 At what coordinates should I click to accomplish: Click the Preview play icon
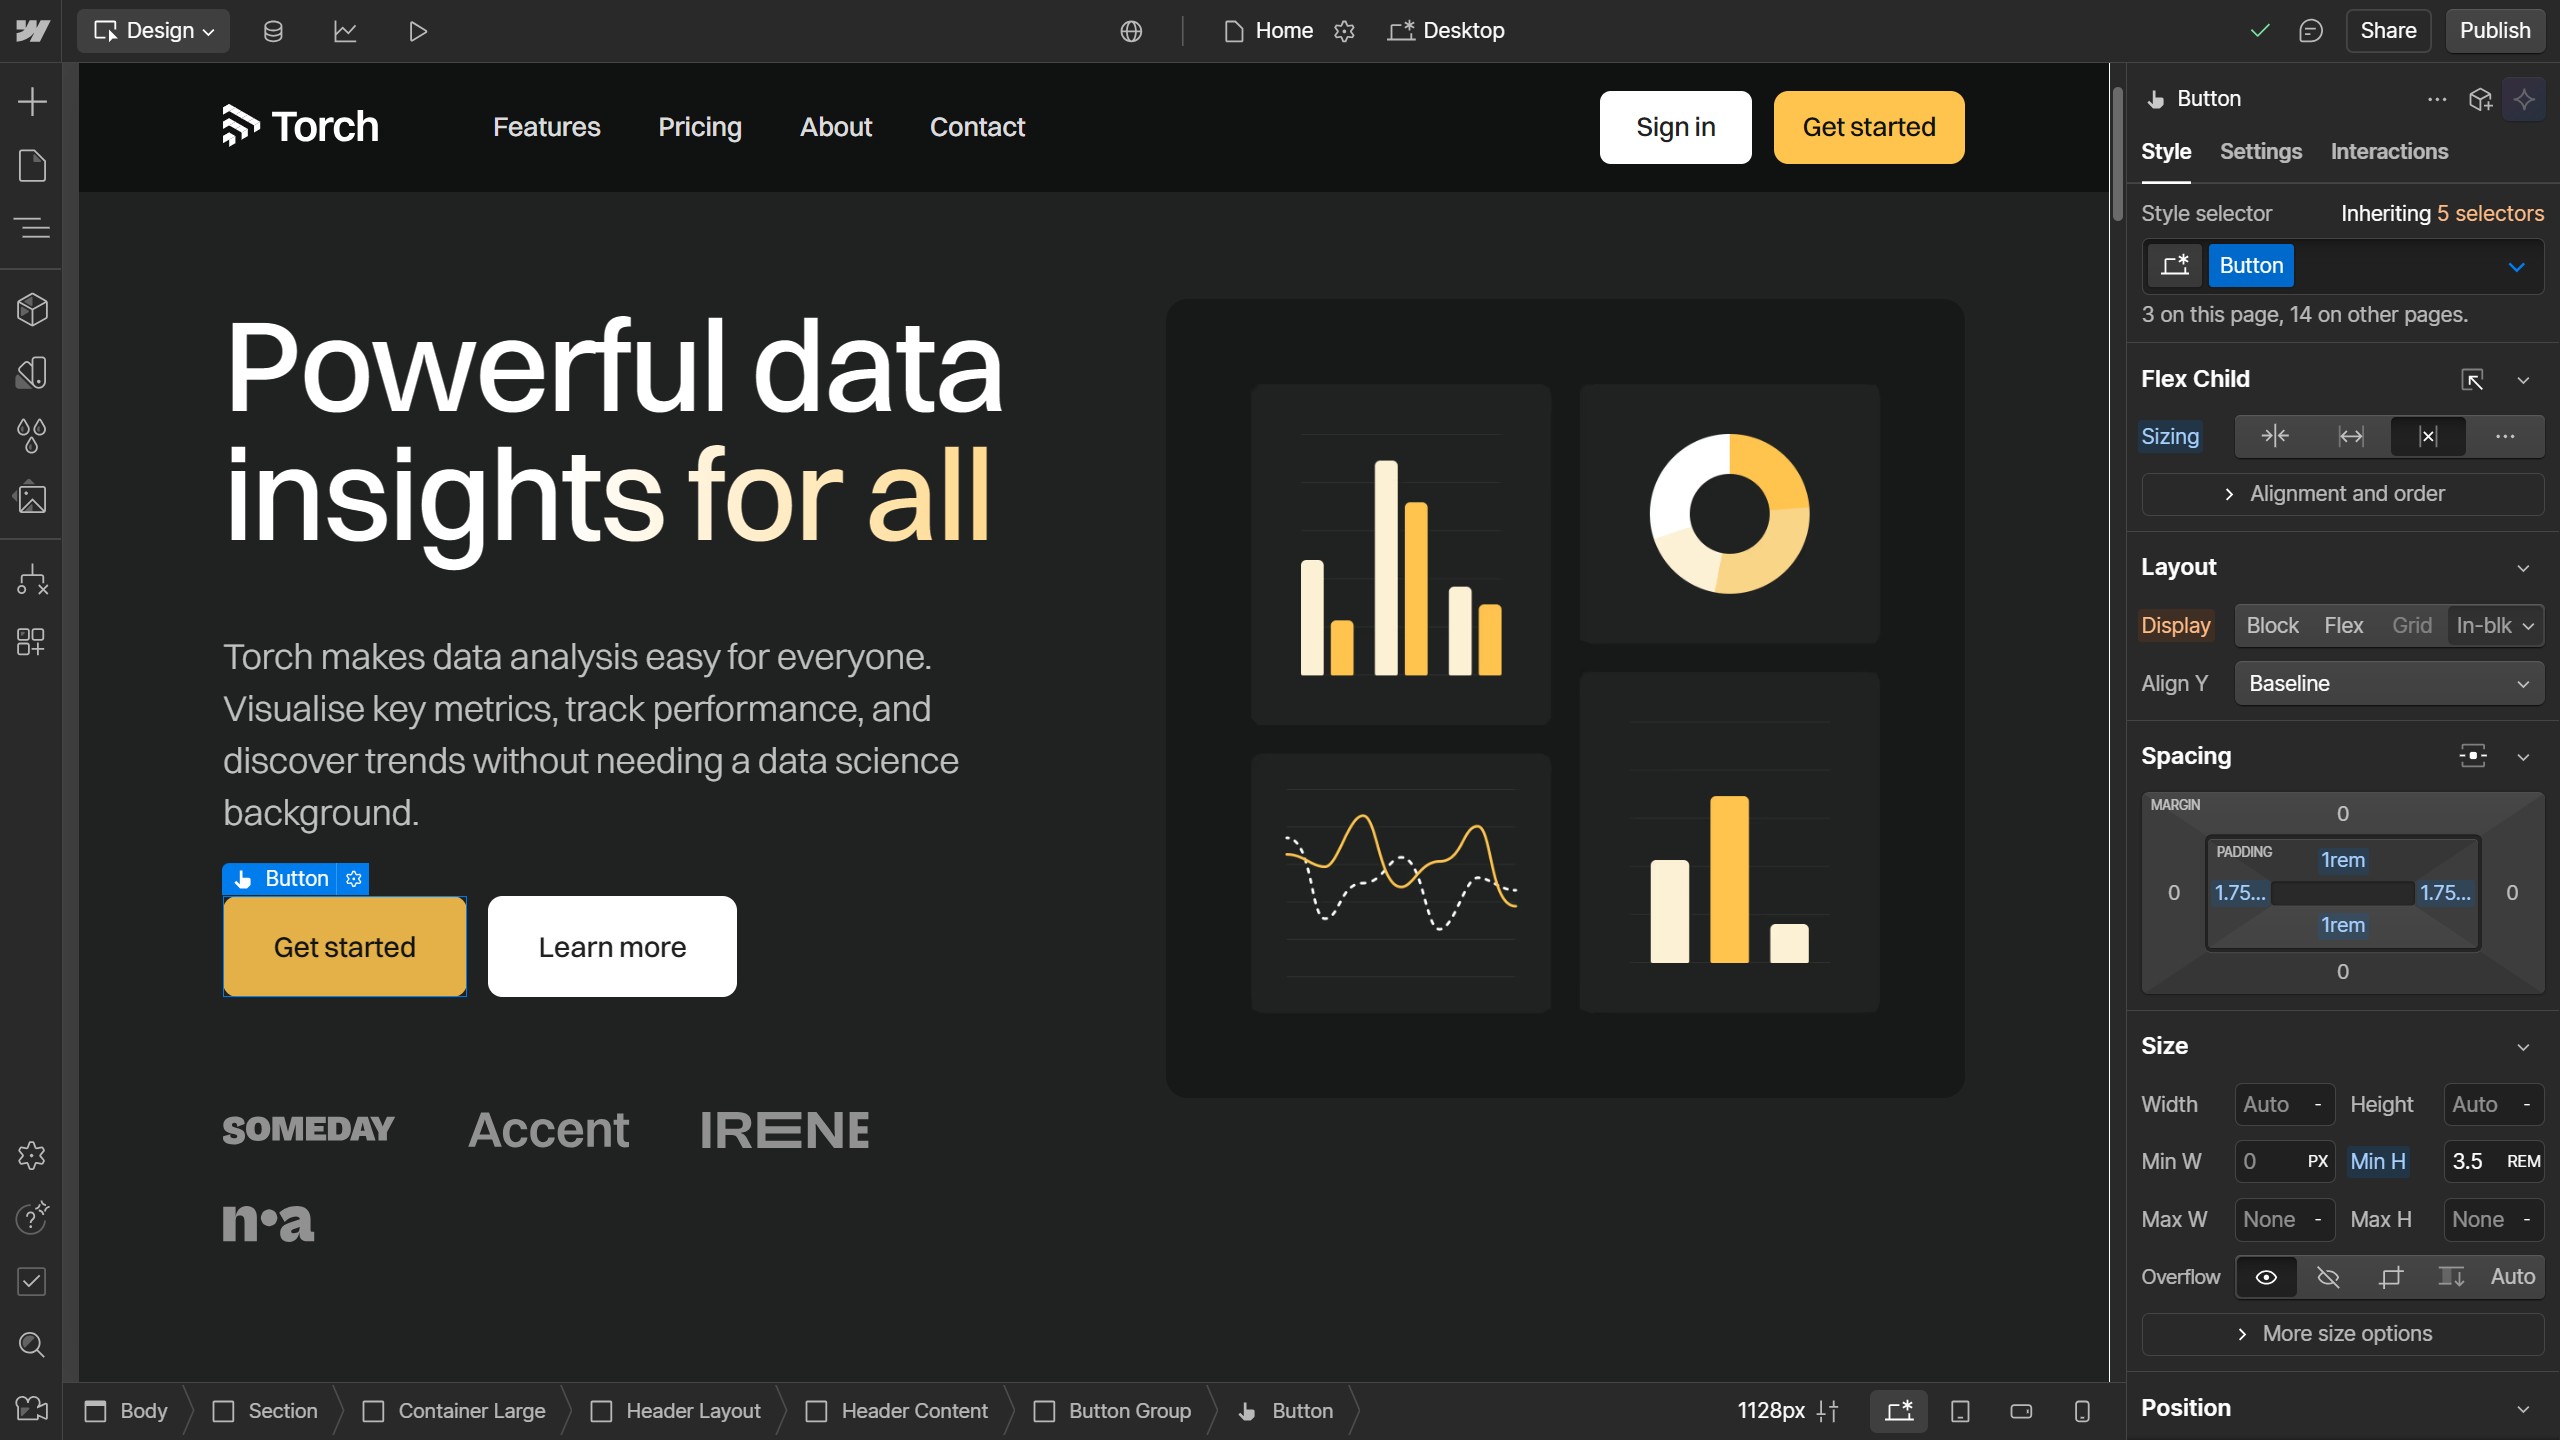[418, 31]
